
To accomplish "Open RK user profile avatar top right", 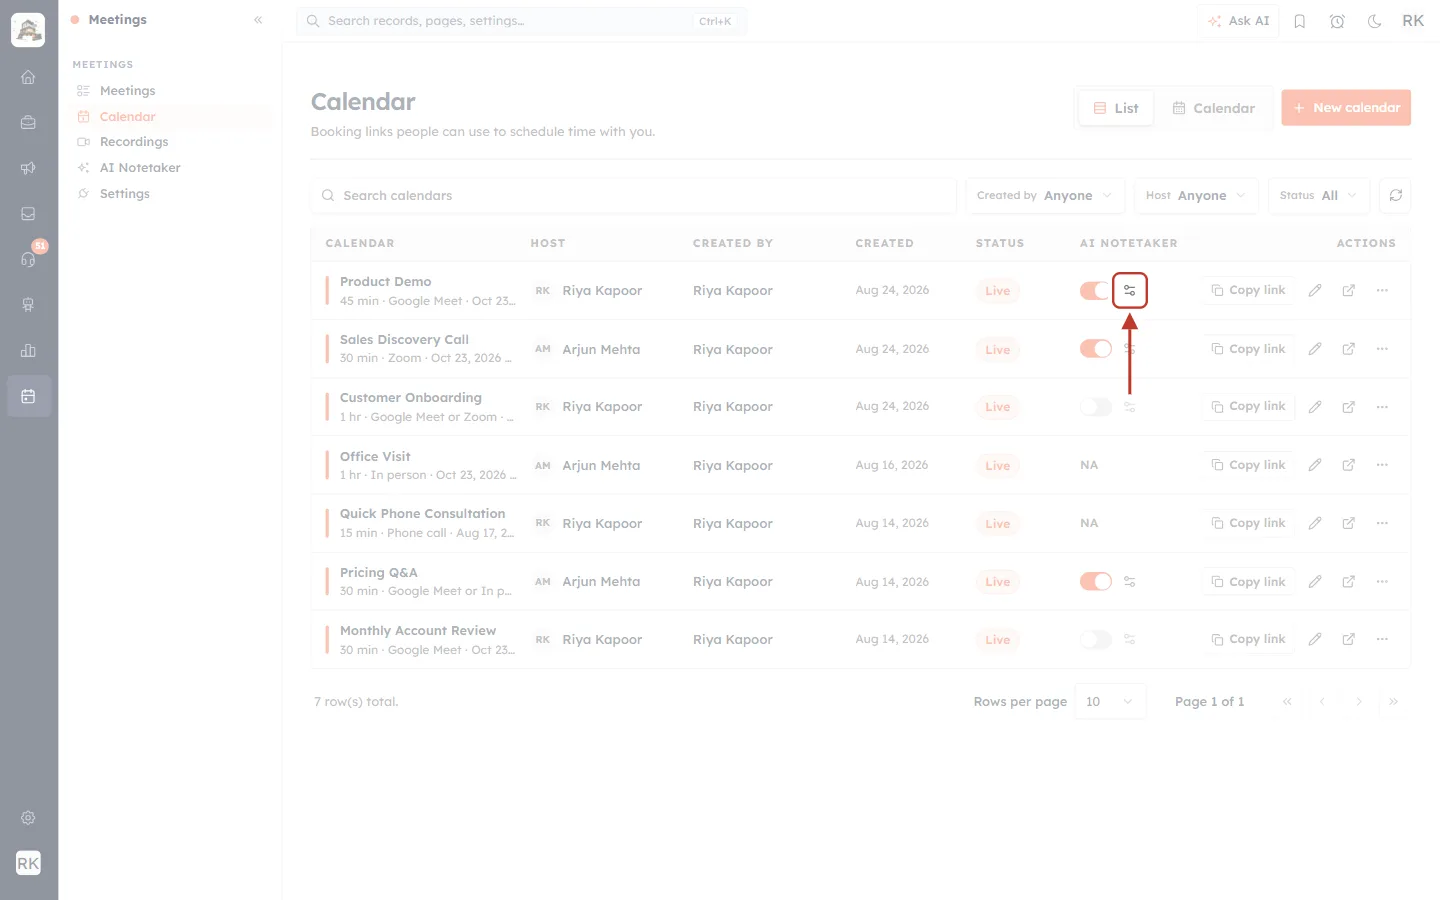I will [1413, 21].
